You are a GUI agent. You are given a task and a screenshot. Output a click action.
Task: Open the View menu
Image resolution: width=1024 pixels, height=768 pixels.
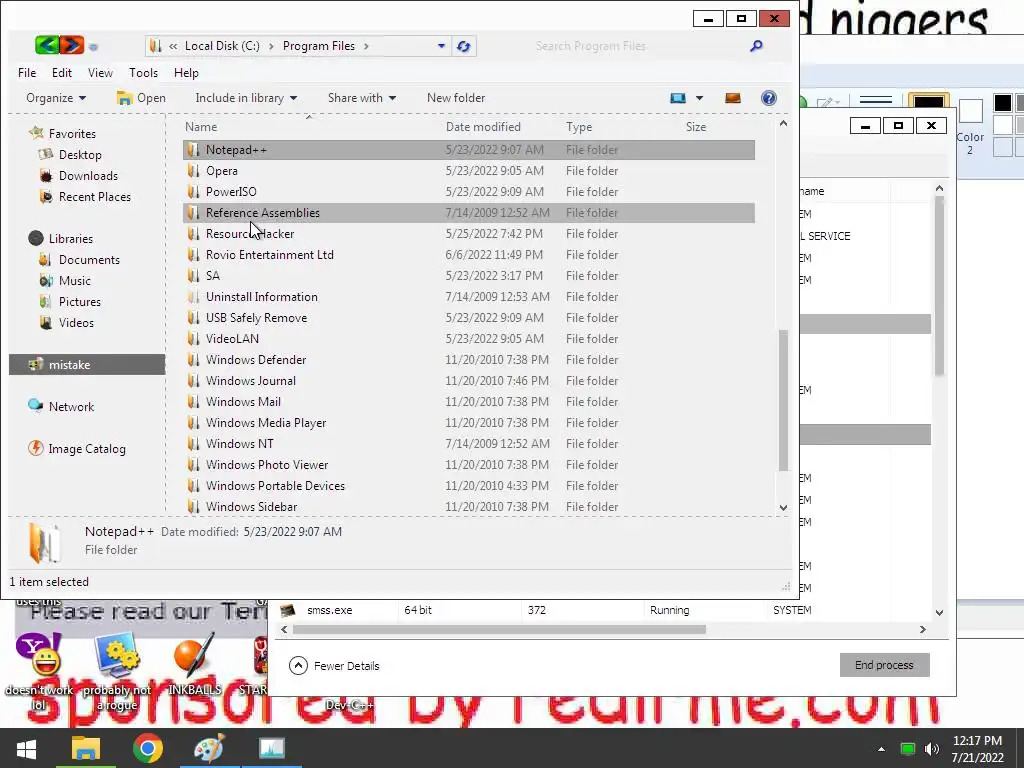pyautogui.click(x=100, y=72)
